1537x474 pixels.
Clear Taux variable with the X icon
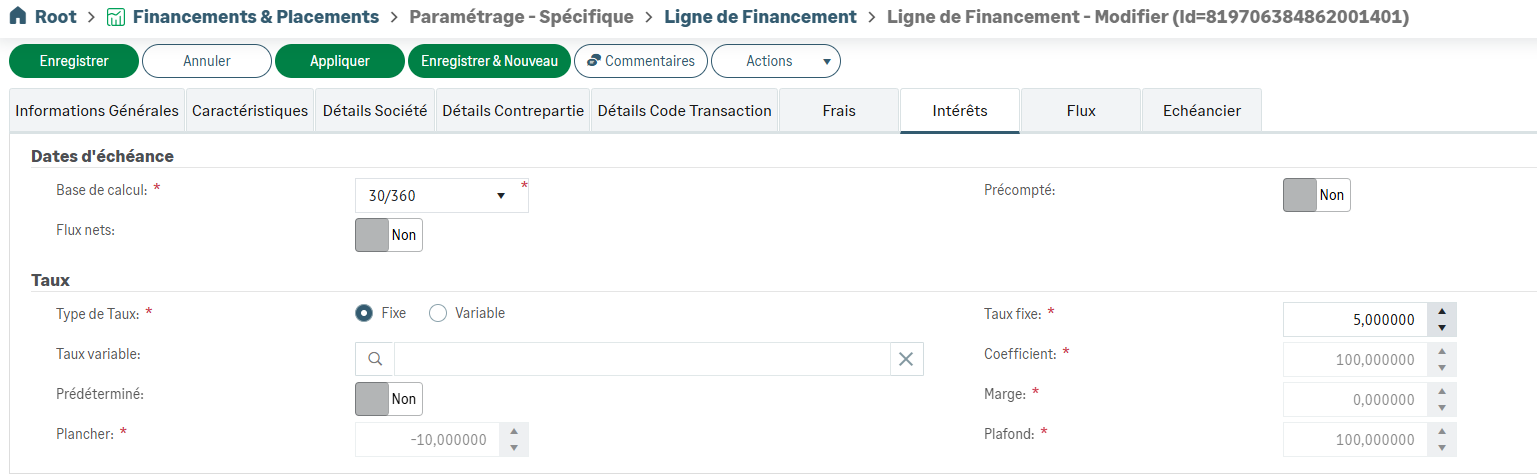pos(906,359)
